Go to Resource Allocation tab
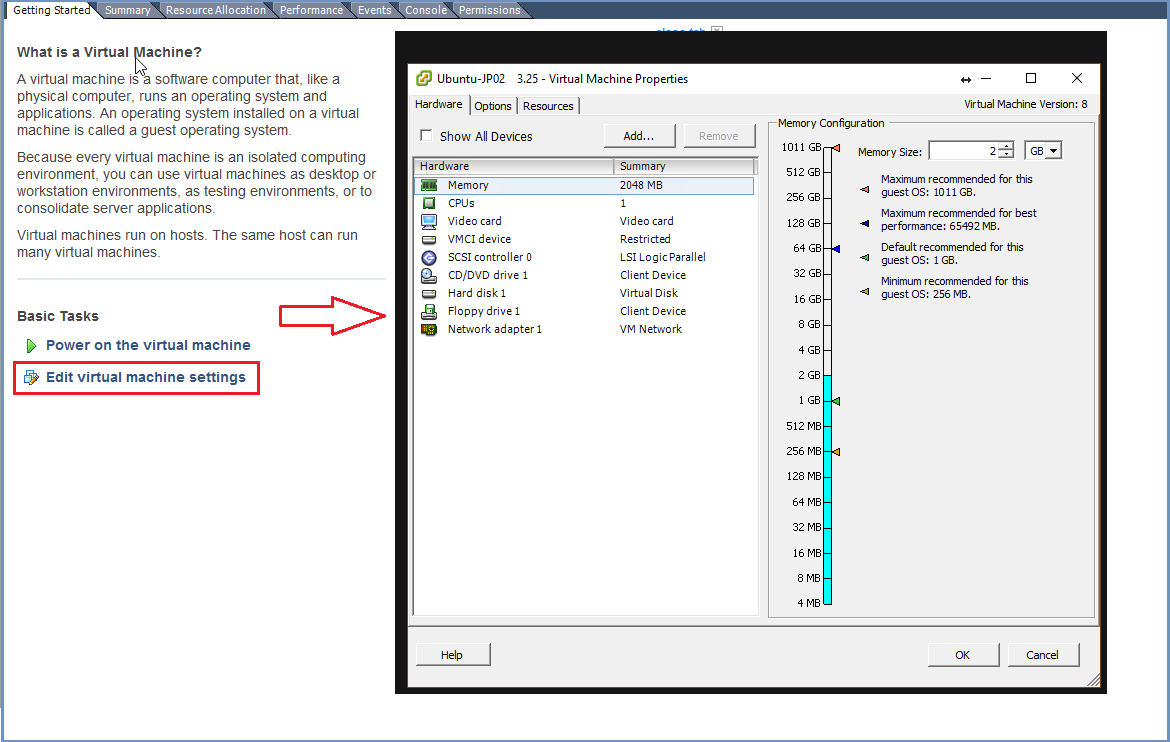Image resolution: width=1170 pixels, height=742 pixels. pyautogui.click(x=216, y=10)
